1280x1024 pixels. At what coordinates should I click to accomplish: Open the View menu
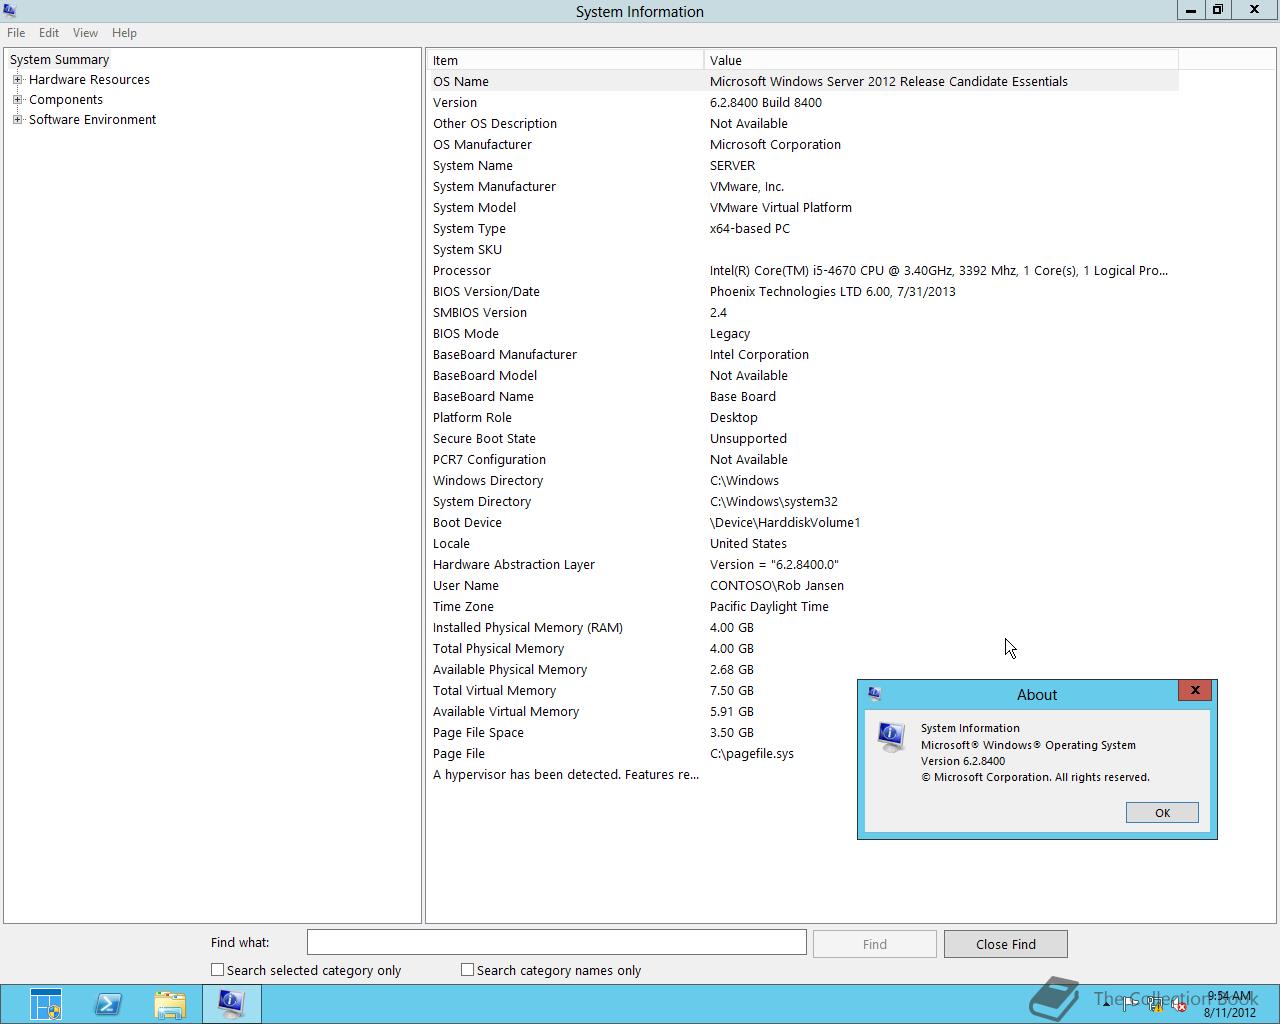click(x=85, y=33)
